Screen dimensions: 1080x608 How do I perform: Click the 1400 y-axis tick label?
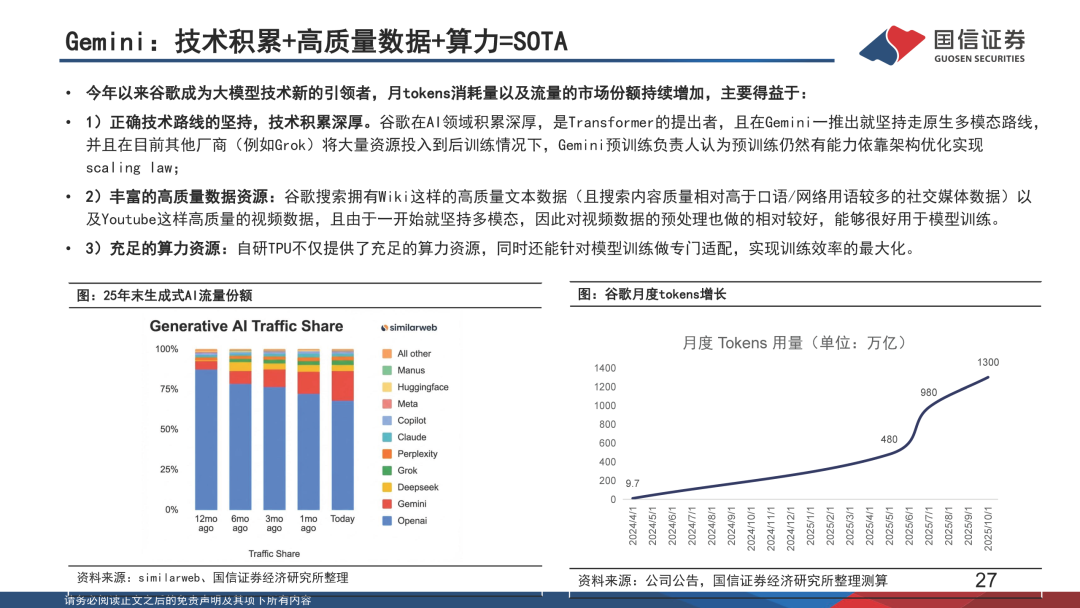pyautogui.click(x=605, y=368)
